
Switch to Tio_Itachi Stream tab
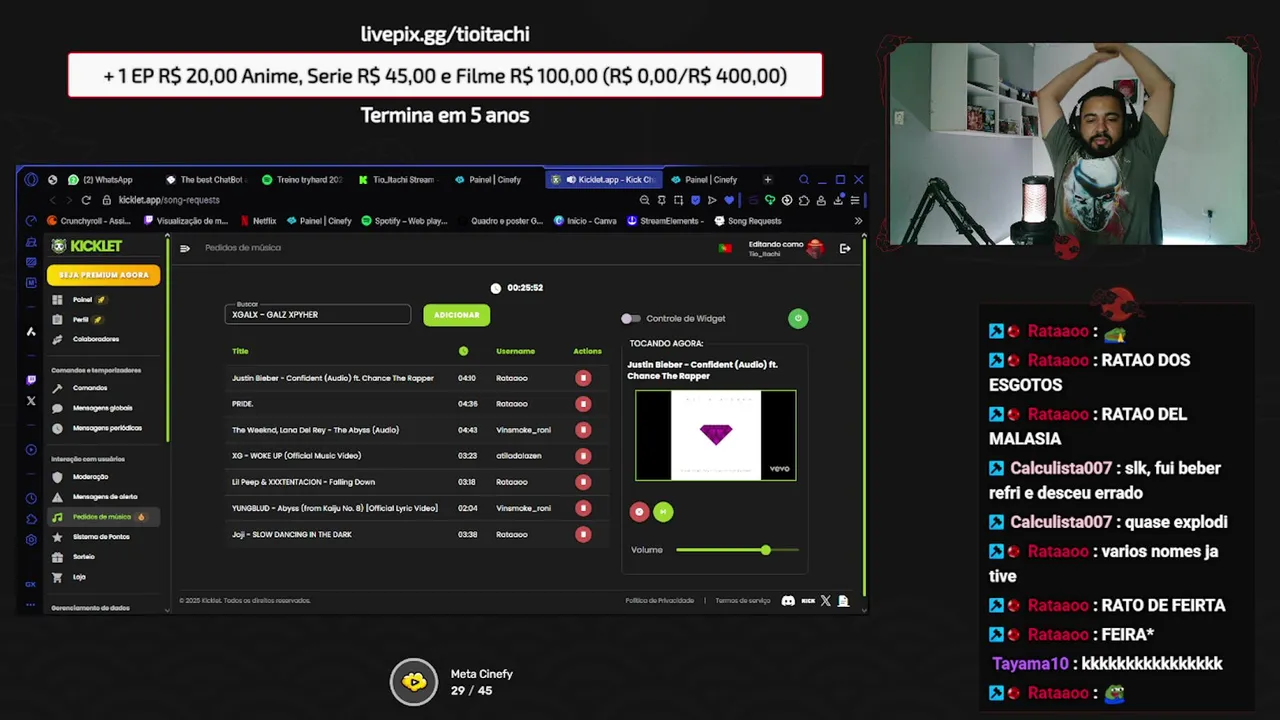(x=397, y=180)
